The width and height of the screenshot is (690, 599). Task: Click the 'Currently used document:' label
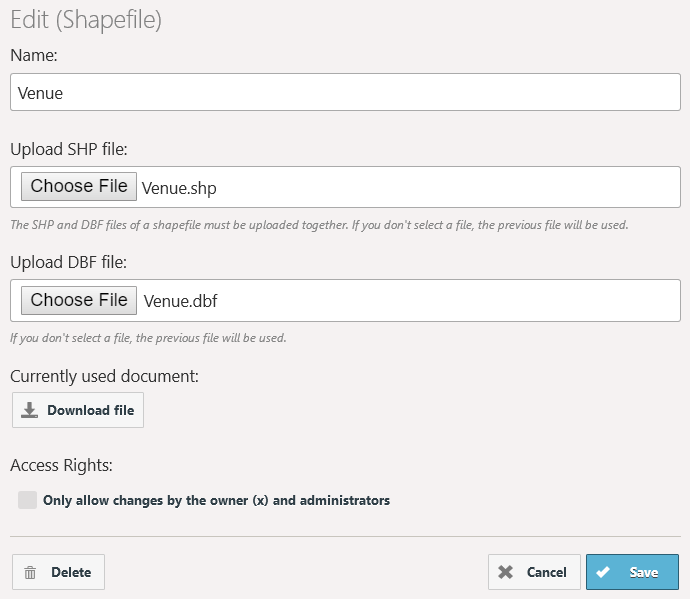[x=104, y=377]
